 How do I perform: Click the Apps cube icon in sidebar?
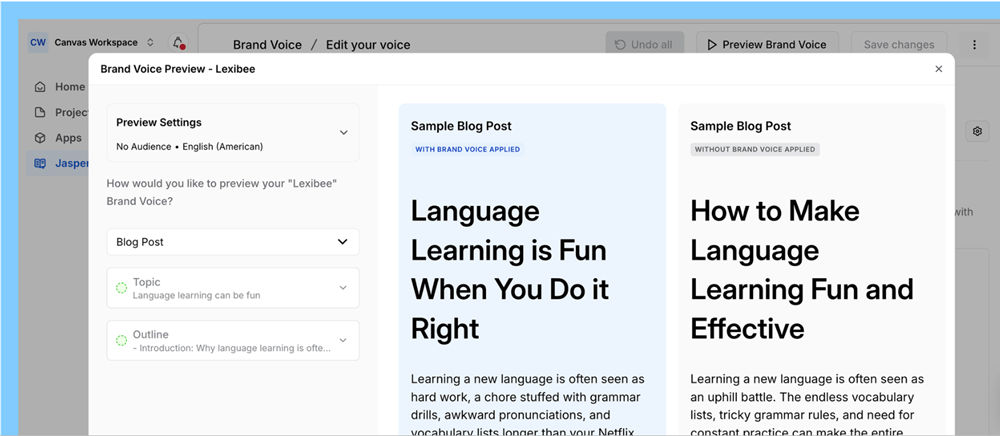[x=40, y=138]
